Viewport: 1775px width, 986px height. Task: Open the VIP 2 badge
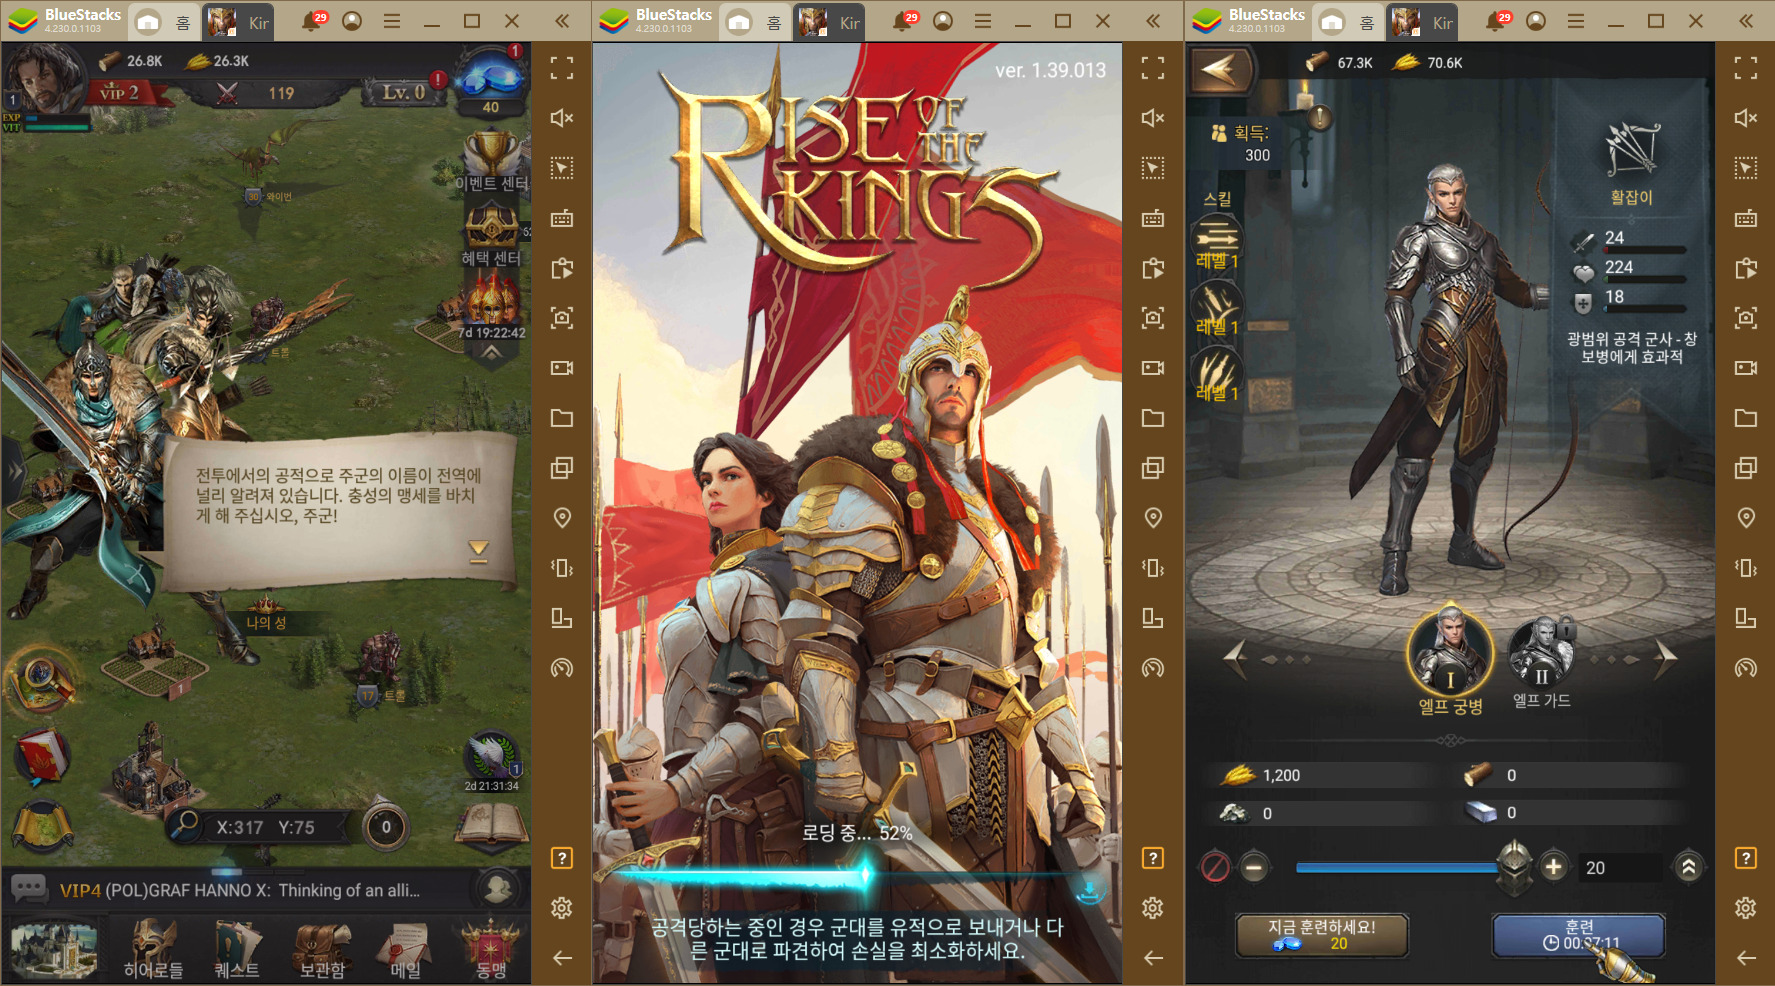119,93
